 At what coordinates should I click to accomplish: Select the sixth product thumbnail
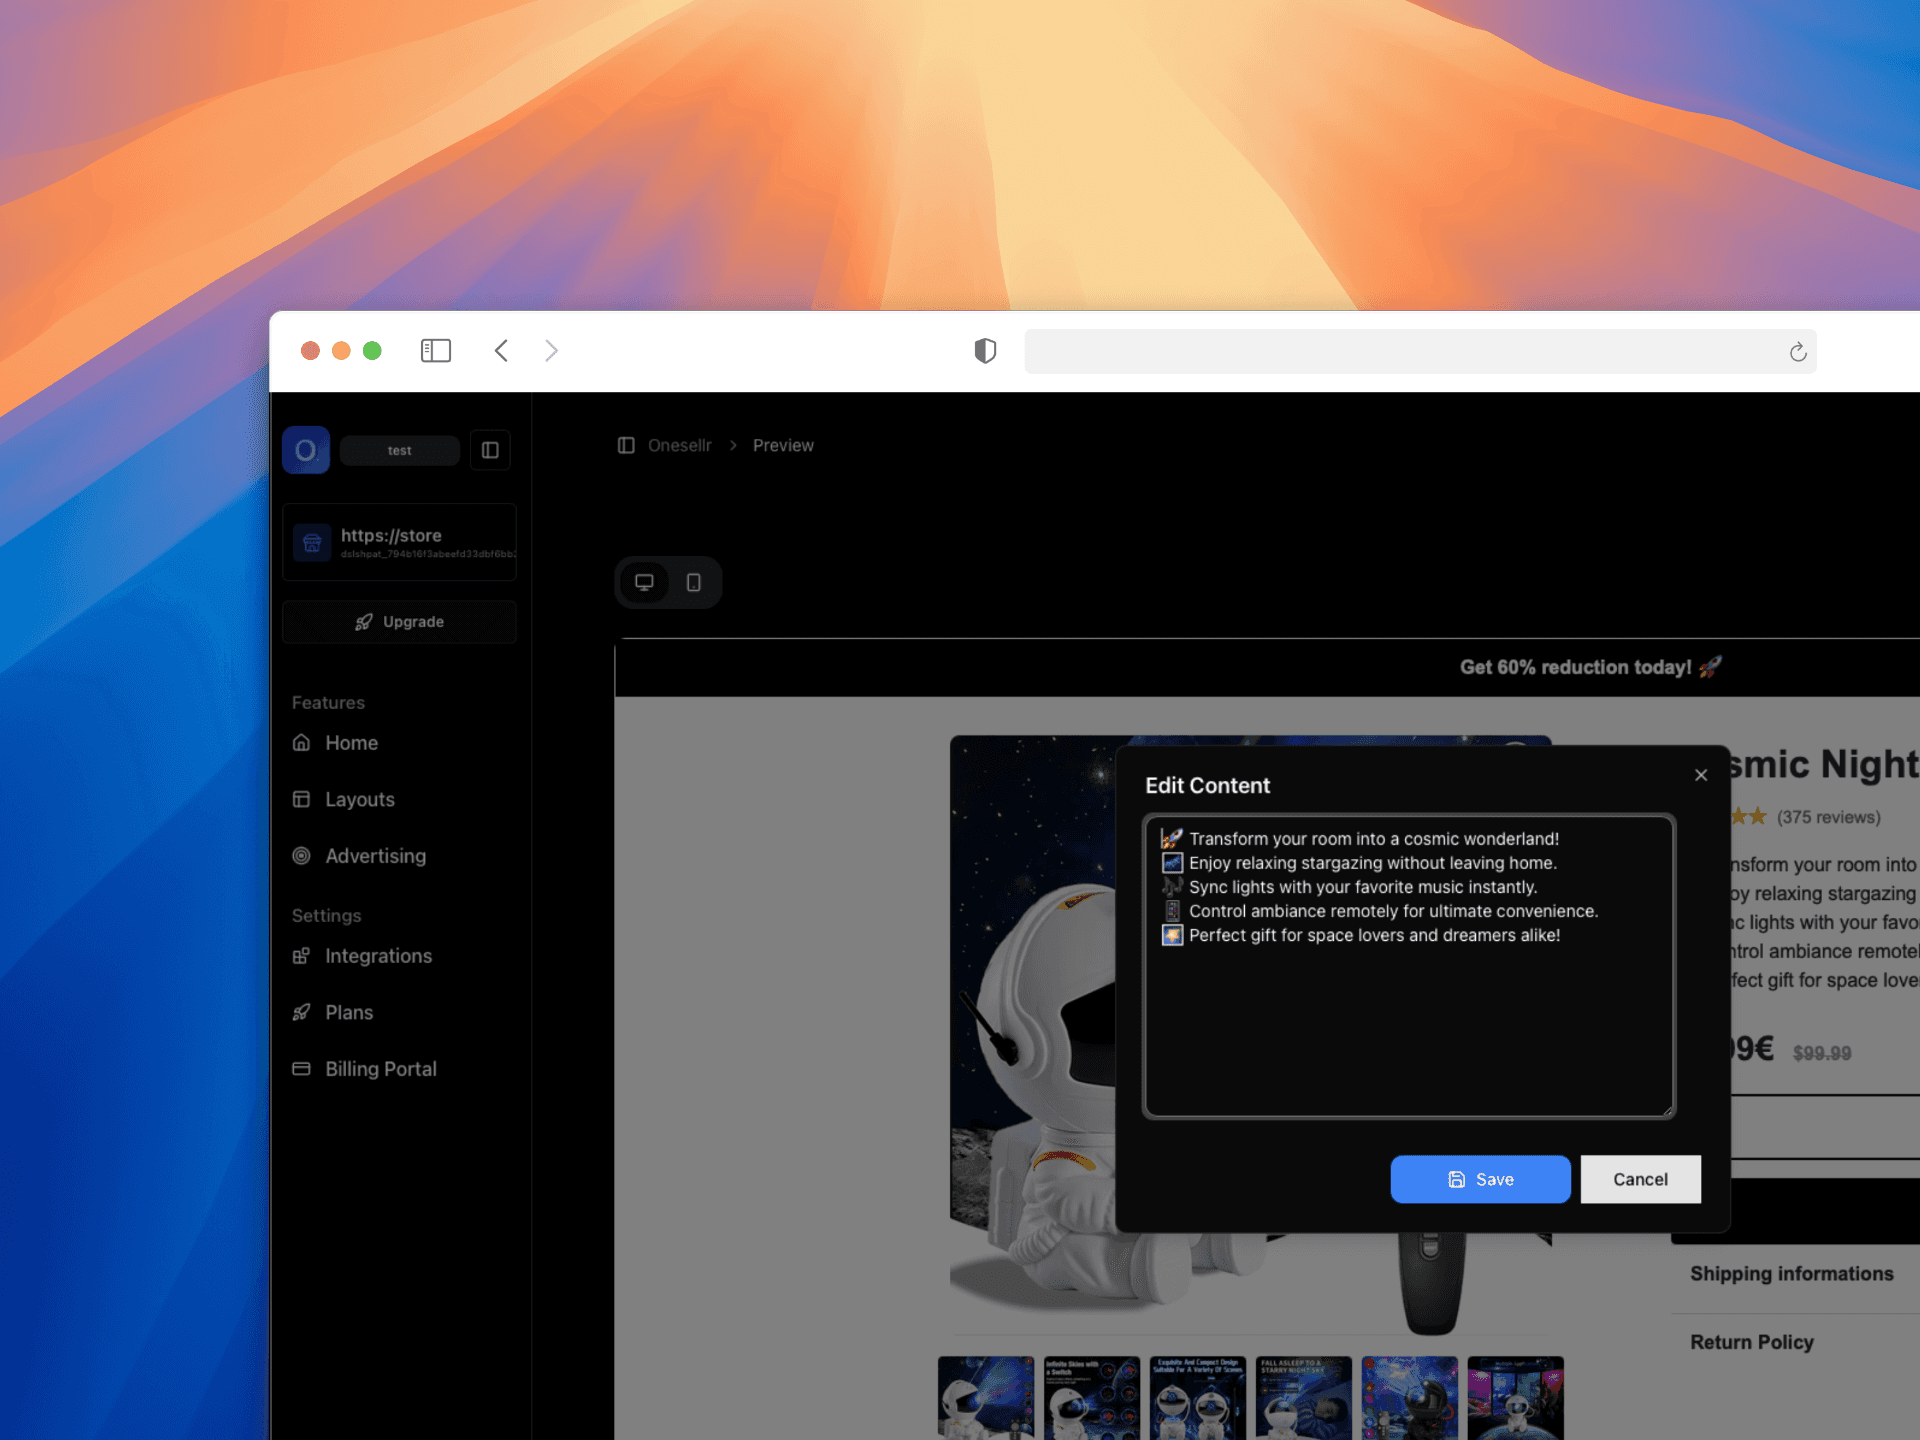(x=1516, y=1398)
